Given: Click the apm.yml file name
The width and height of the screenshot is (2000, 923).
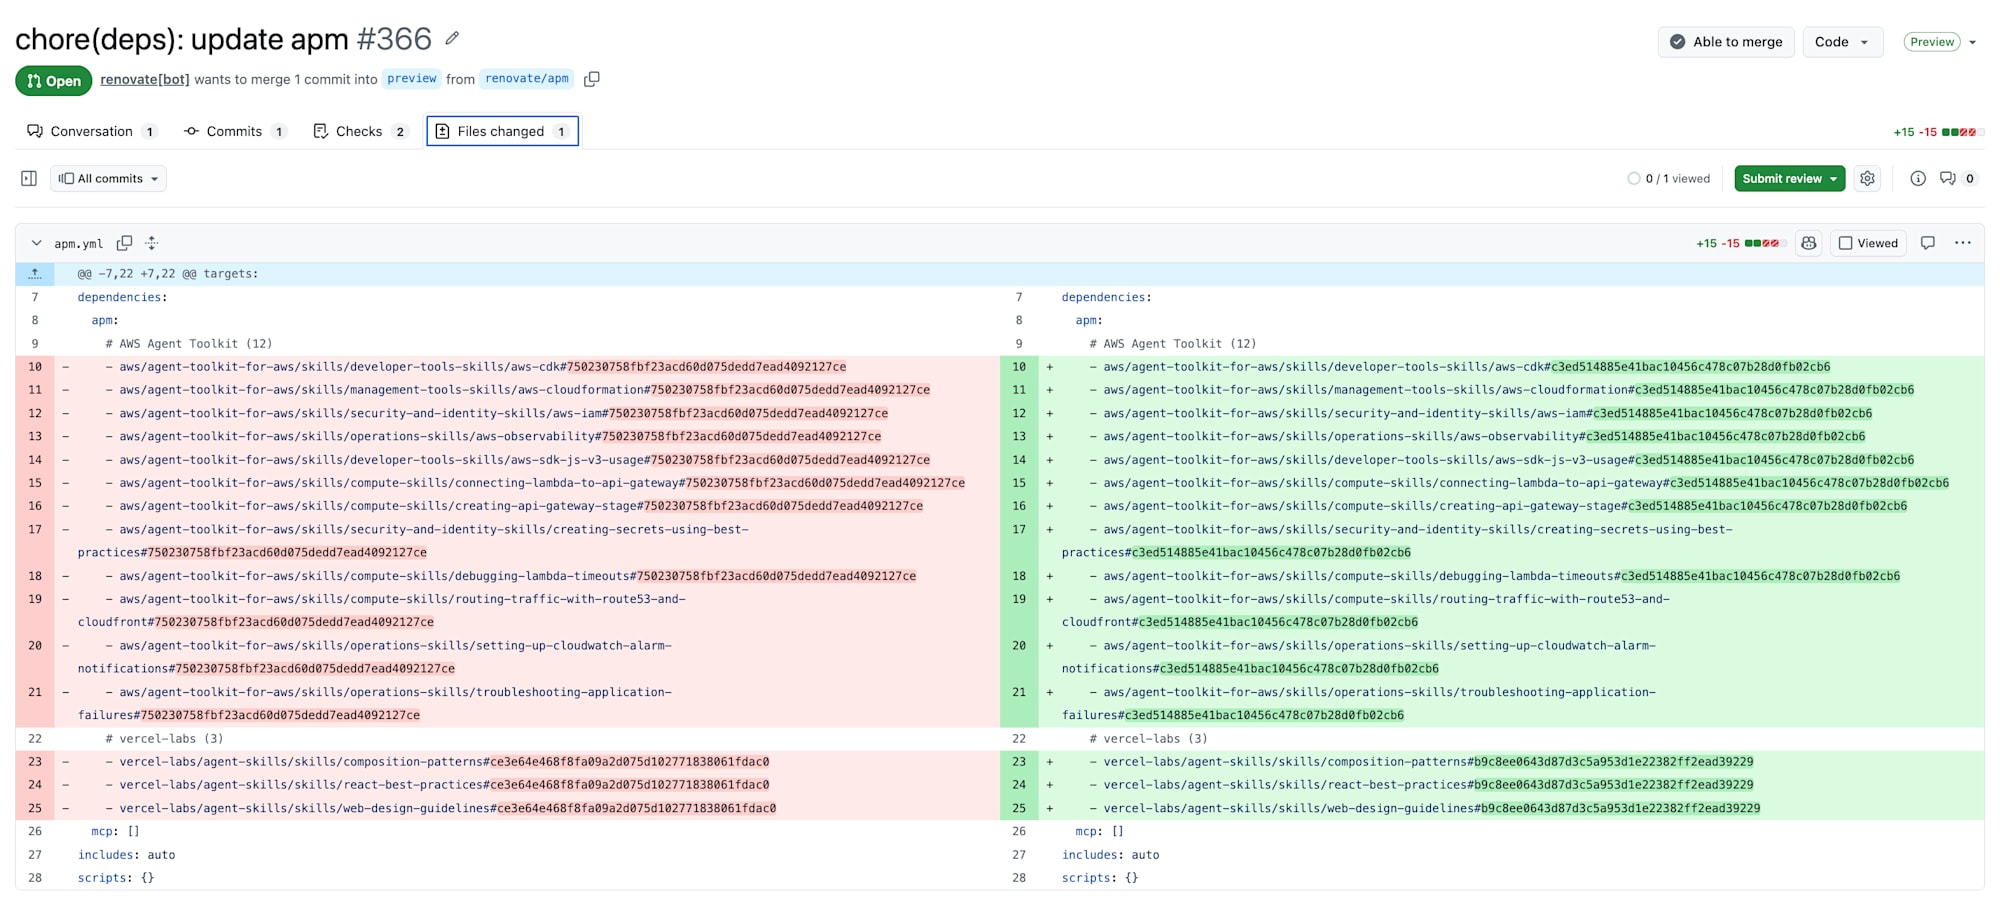Looking at the screenshot, I should (79, 243).
